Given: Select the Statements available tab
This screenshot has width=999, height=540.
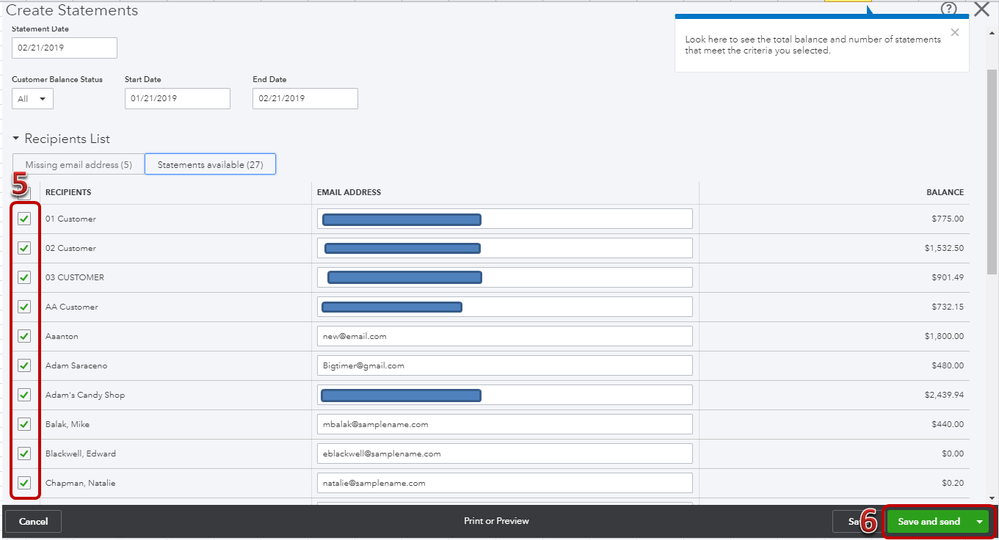Looking at the screenshot, I should (210, 165).
